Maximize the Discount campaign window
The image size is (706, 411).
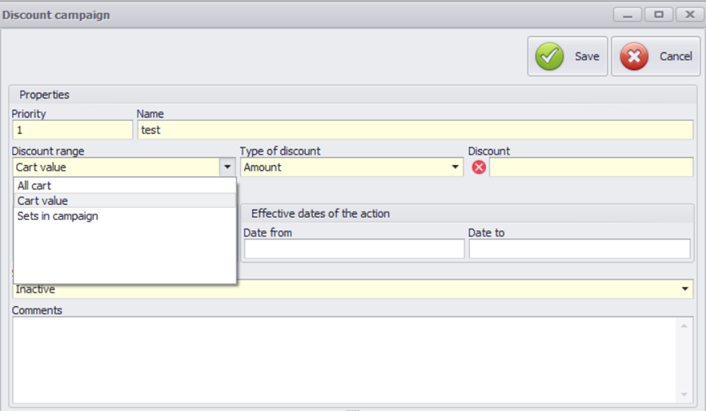[659, 15]
